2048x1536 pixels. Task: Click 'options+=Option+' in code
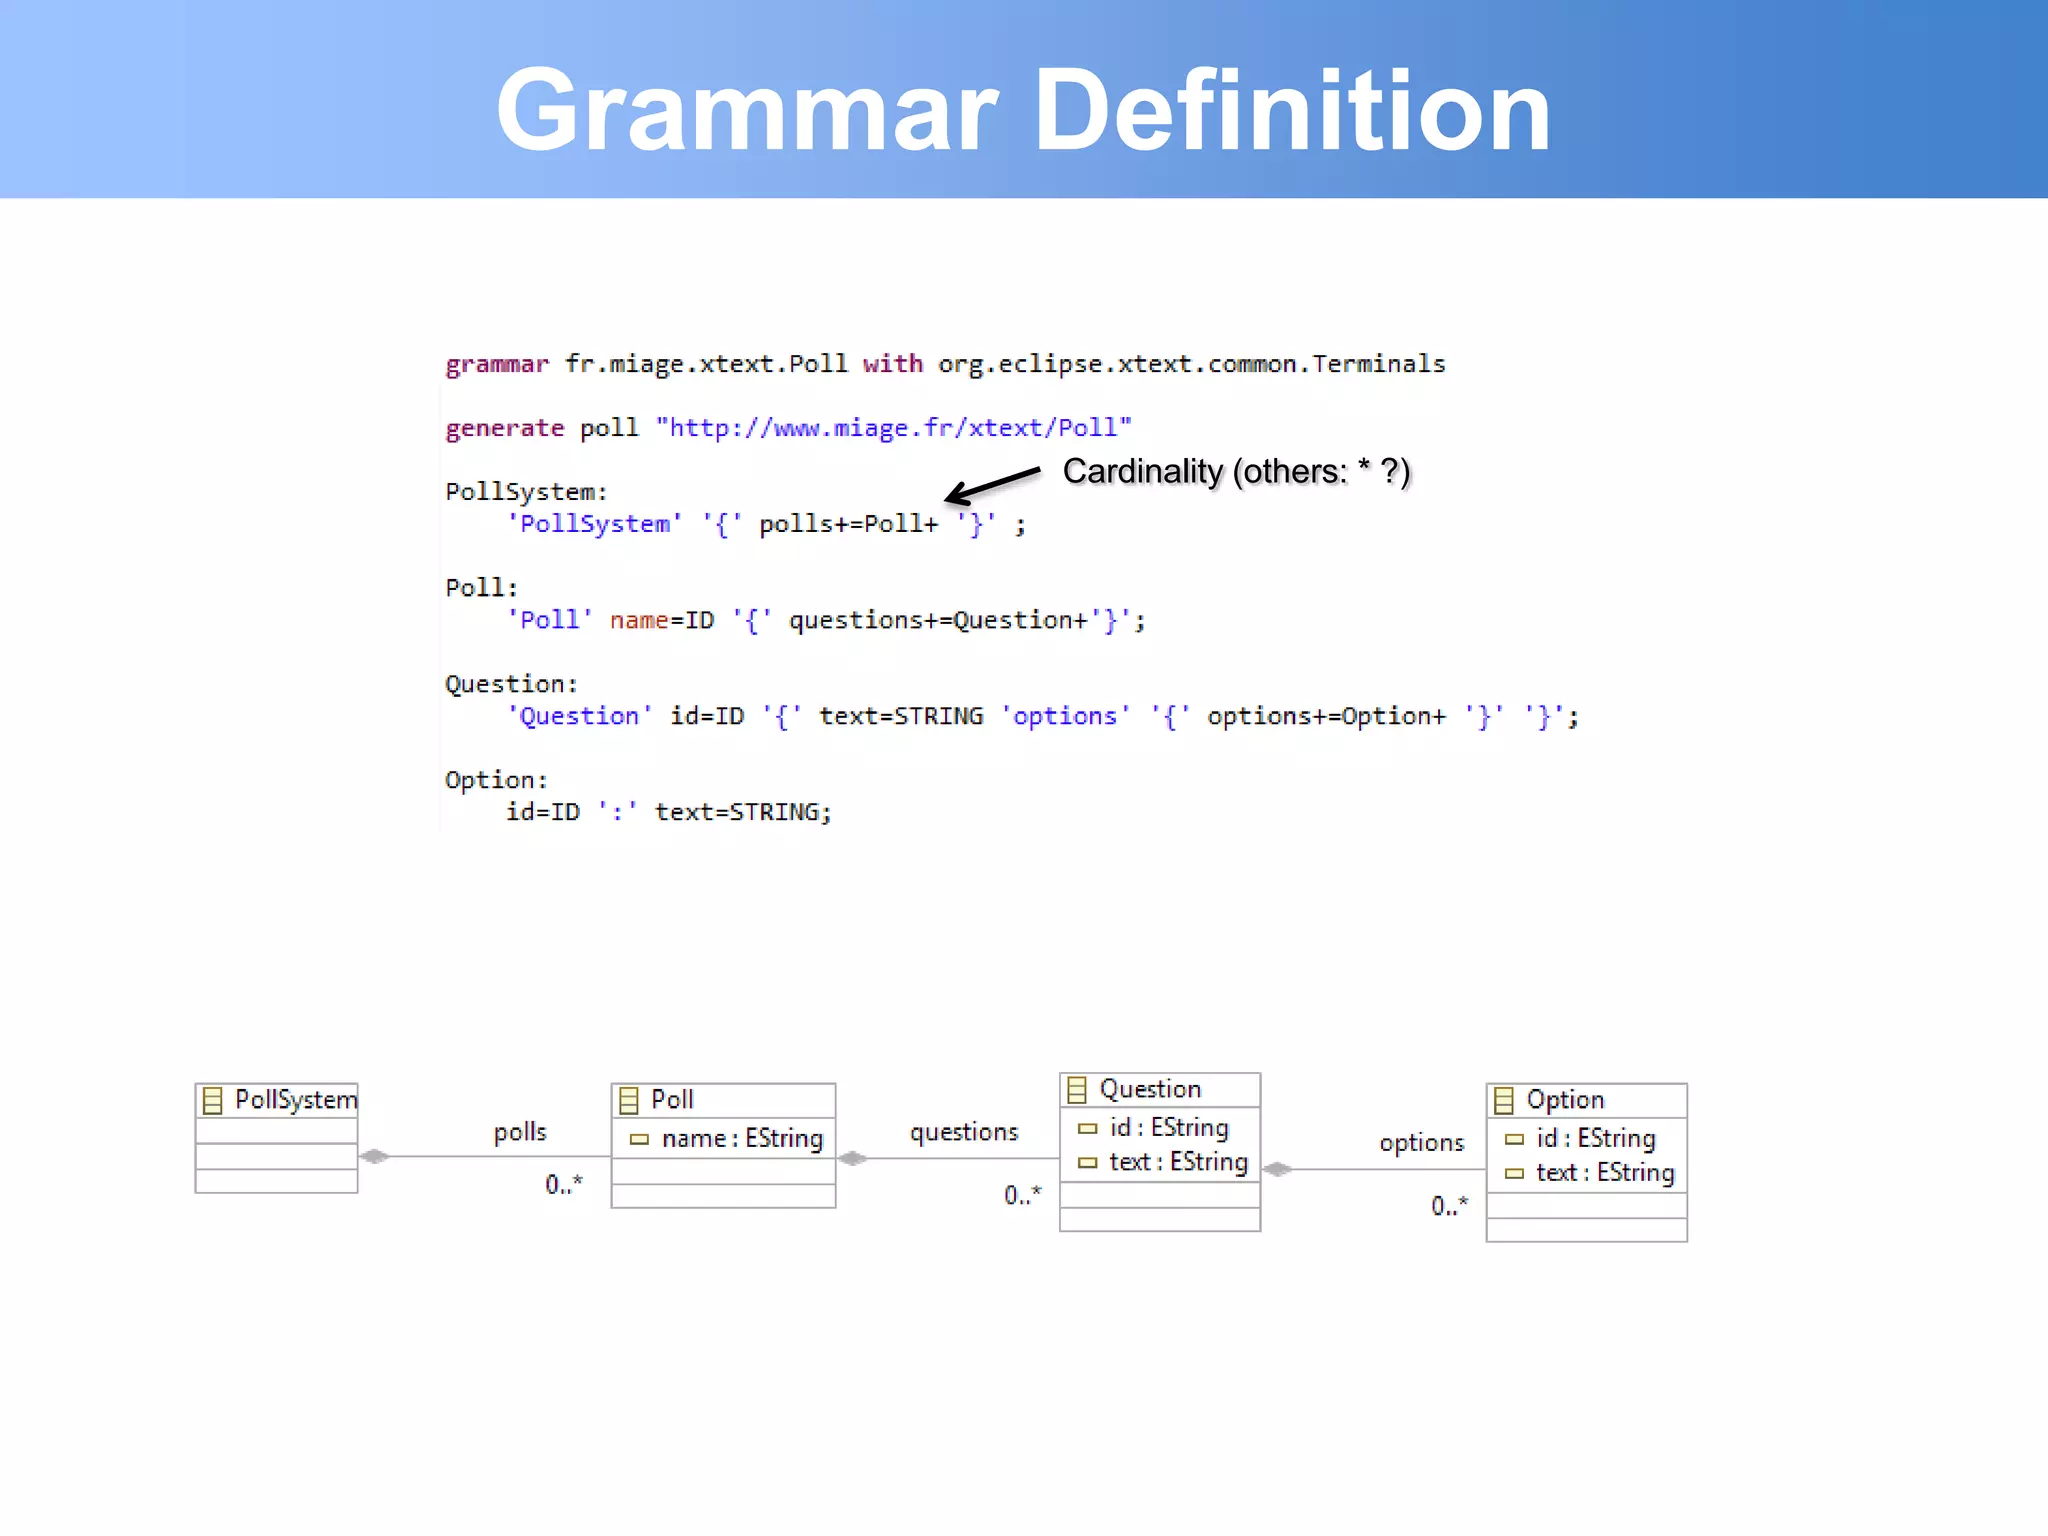click(x=1326, y=716)
